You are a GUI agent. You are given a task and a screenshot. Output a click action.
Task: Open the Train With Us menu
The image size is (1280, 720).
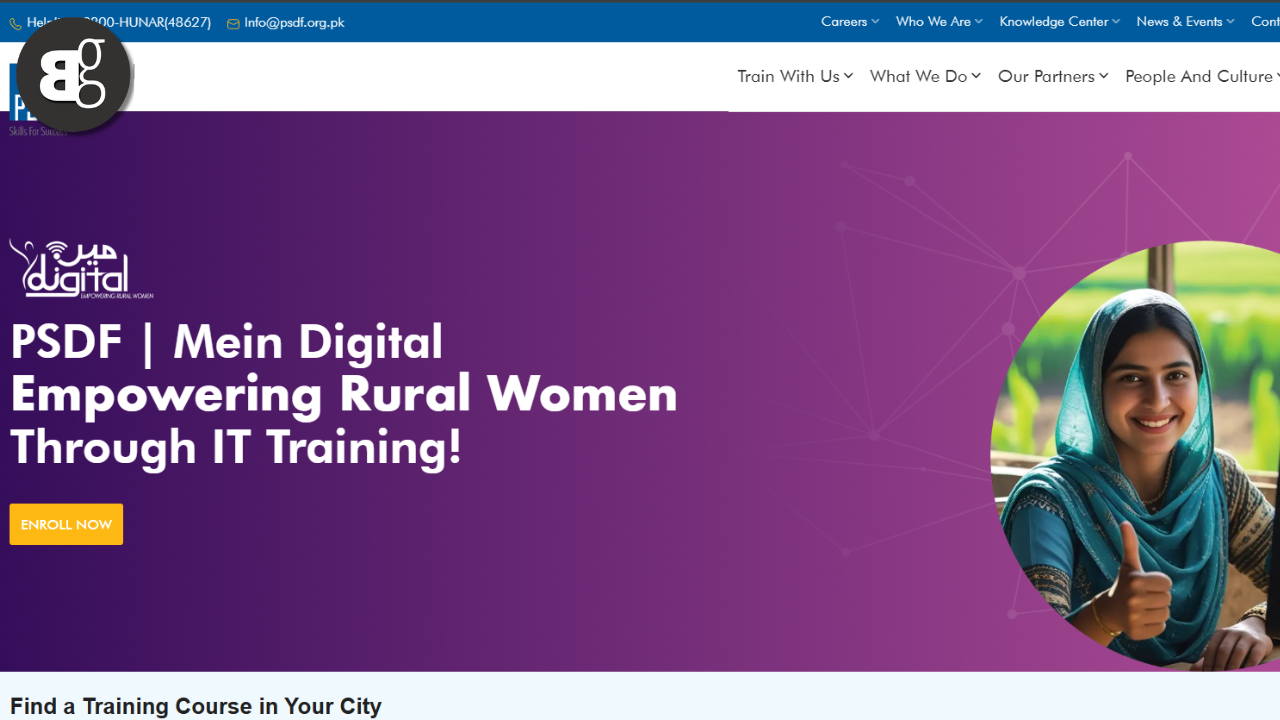tap(794, 76)
